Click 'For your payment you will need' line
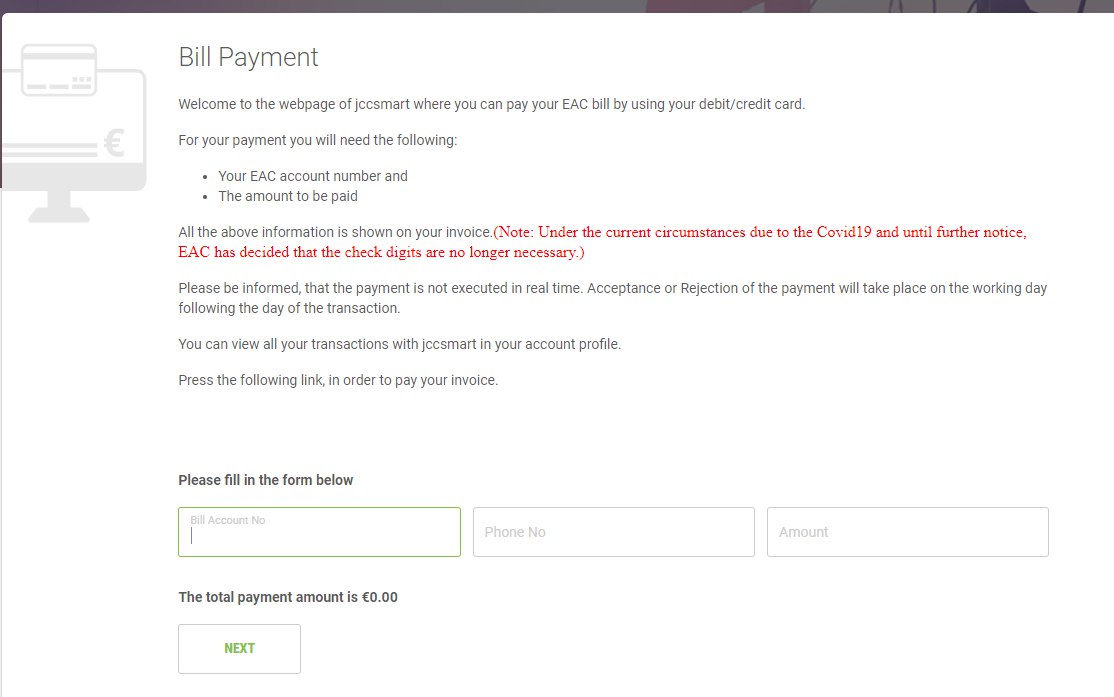This screenshot has height=697, width=1114. pyautogui.click(x=317, y=140)
